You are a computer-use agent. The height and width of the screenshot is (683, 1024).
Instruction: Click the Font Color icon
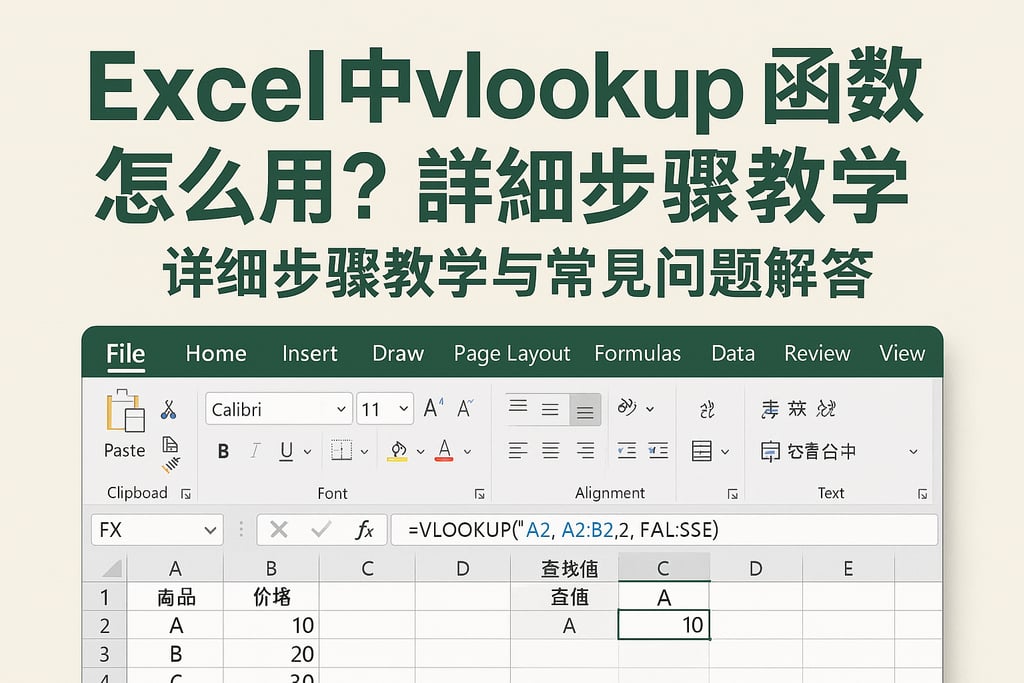(444, 451)
